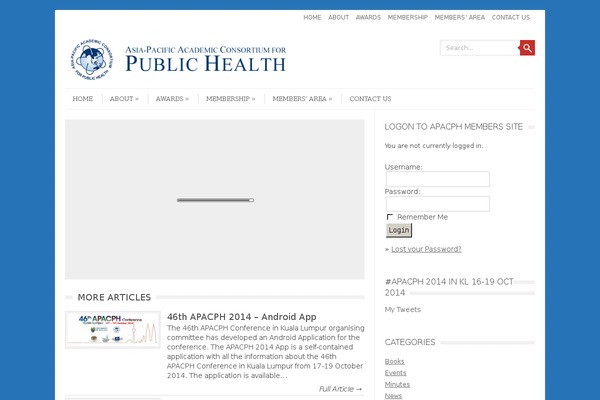Open the 46th APACPH 2014 Android App headline
Screen dimensions: 600x400
tap(241, 317)
